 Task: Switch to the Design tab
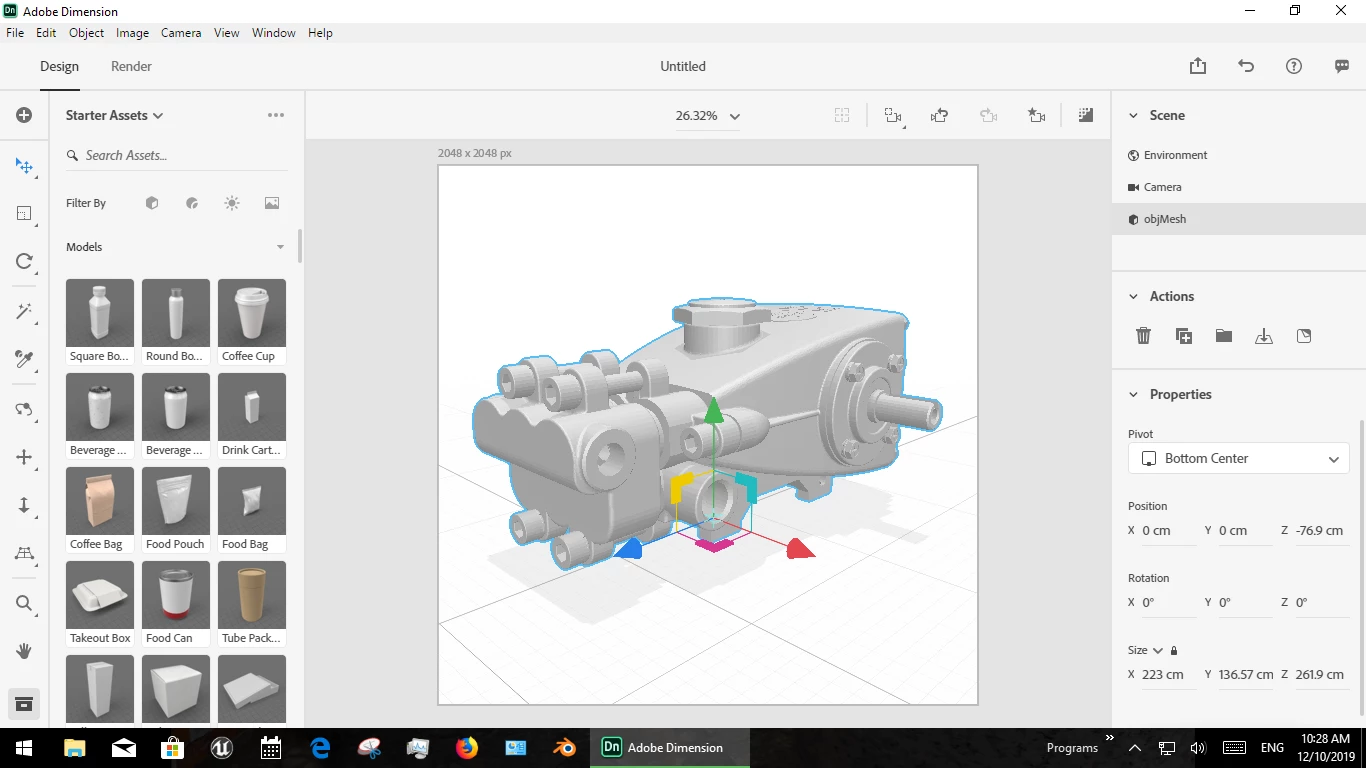(x=59, y=66)
